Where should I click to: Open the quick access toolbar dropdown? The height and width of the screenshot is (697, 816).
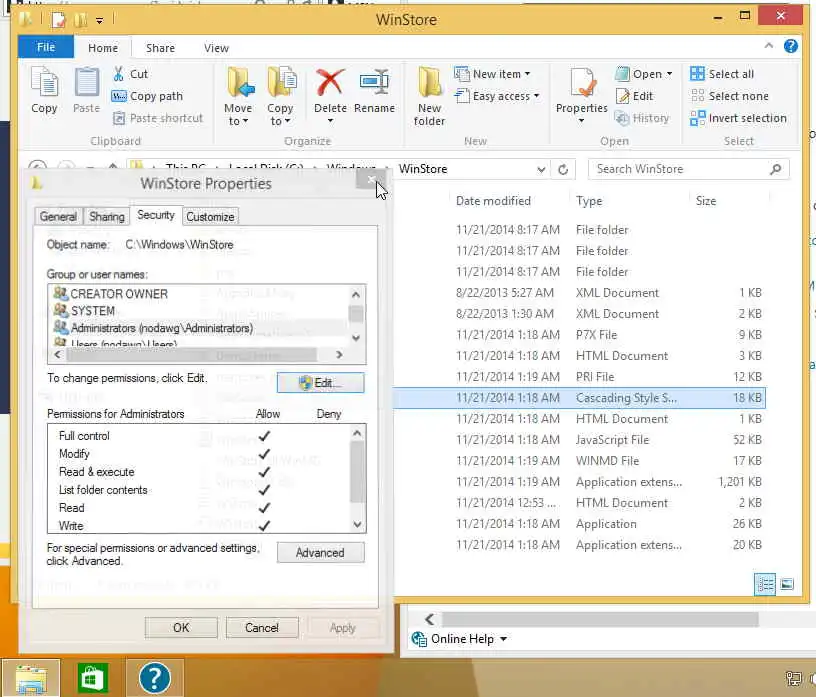99,20
